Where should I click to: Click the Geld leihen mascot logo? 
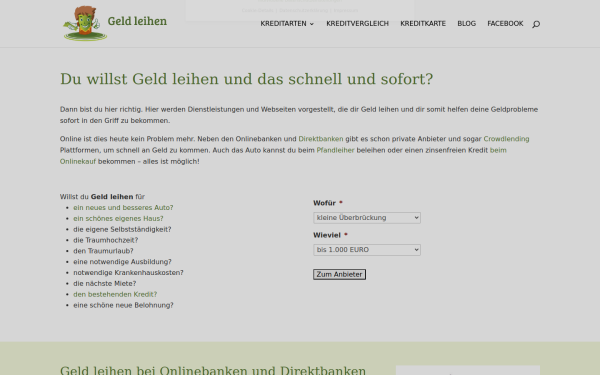click(85, 23)
